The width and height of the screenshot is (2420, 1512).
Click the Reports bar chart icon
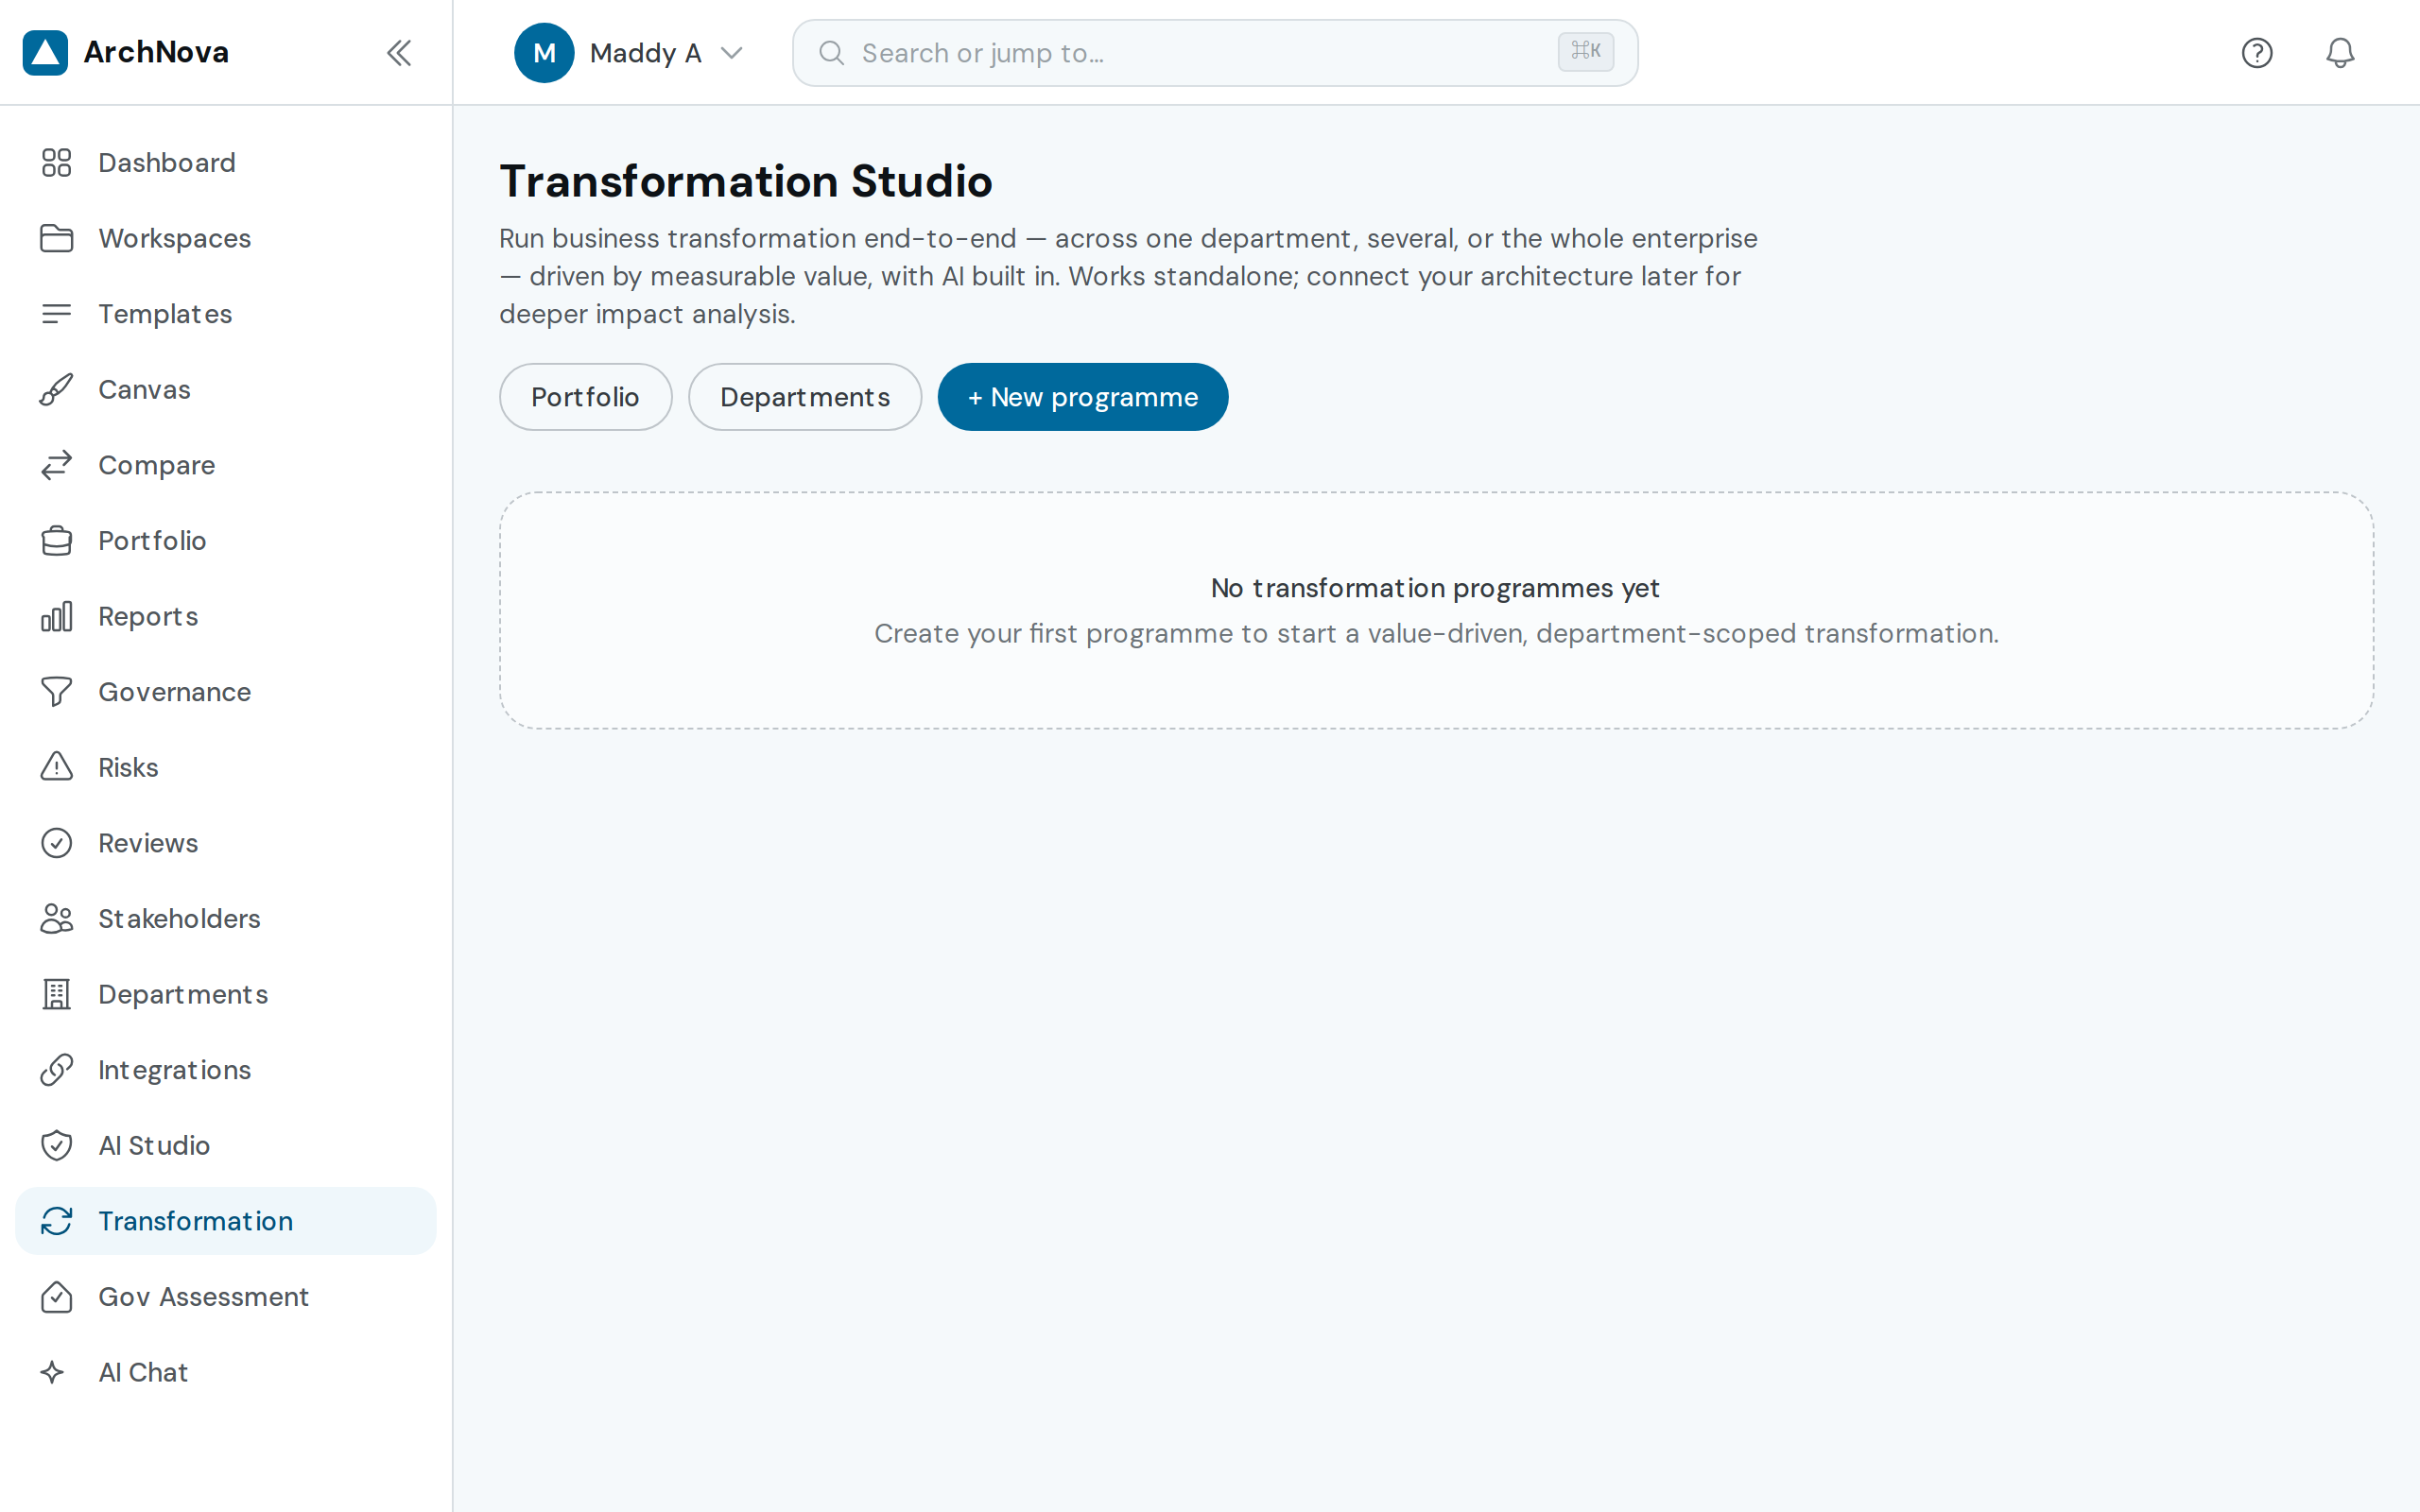click(x=57, y=616)
